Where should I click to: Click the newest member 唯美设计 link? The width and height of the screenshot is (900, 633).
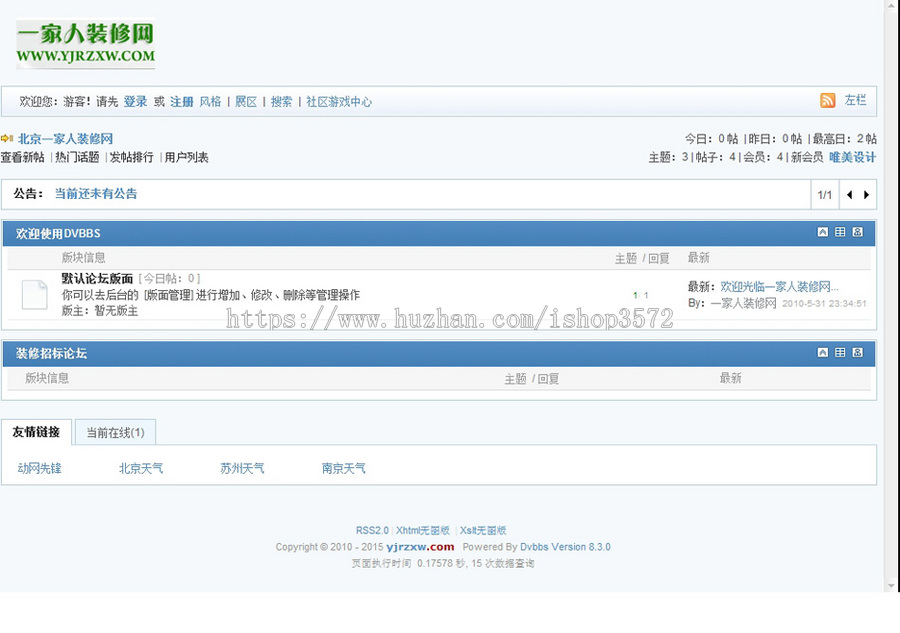click(853, 157)
